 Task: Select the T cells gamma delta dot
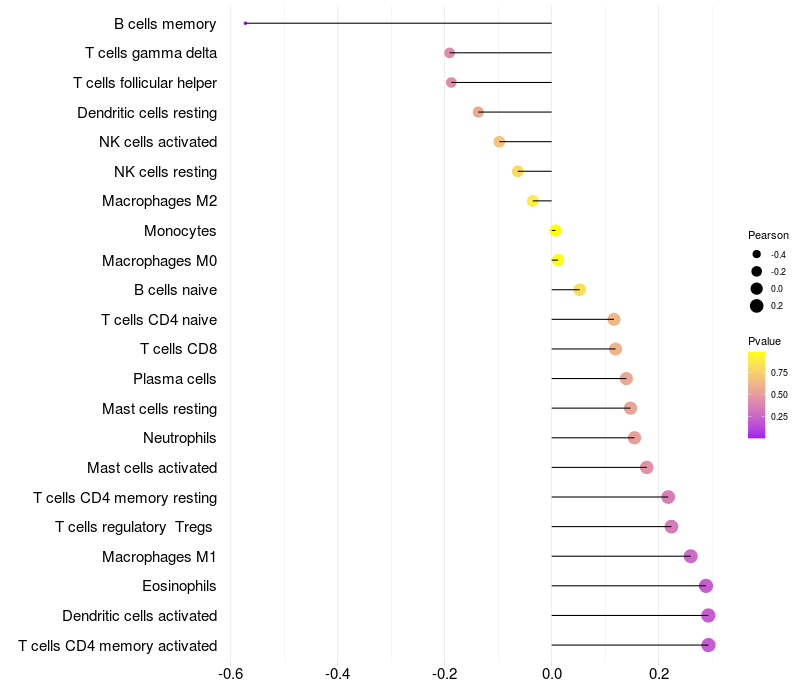449,53
